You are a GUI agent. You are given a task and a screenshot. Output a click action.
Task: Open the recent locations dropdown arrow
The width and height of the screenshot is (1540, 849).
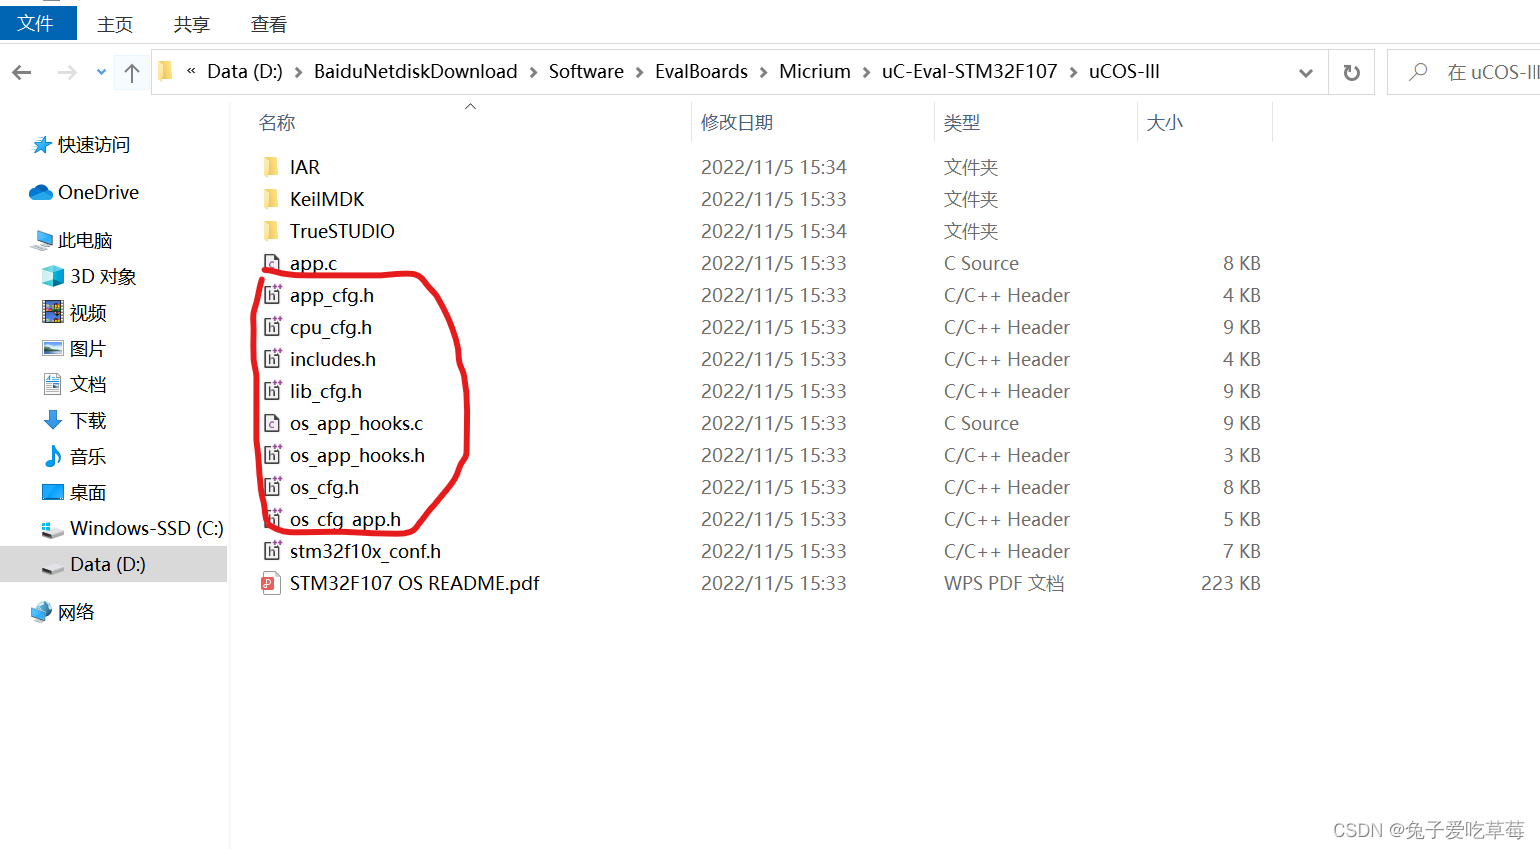click(101, 72)
